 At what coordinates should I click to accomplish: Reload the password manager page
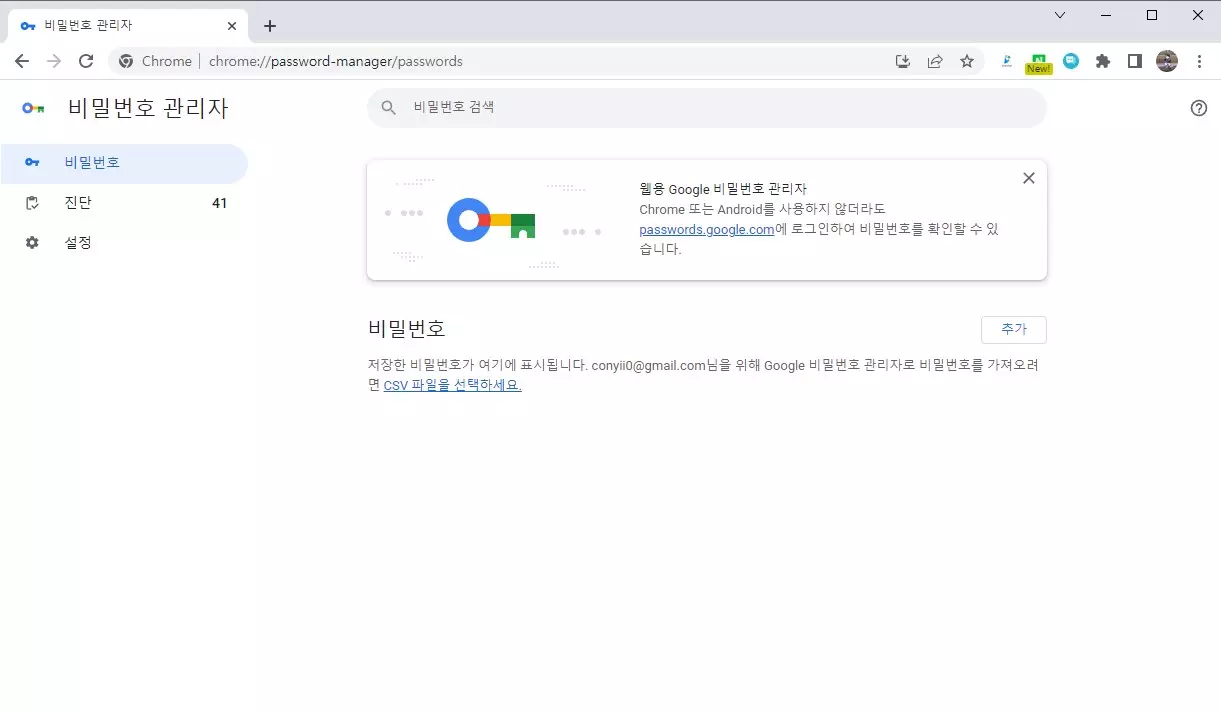[x=86, y=61]
